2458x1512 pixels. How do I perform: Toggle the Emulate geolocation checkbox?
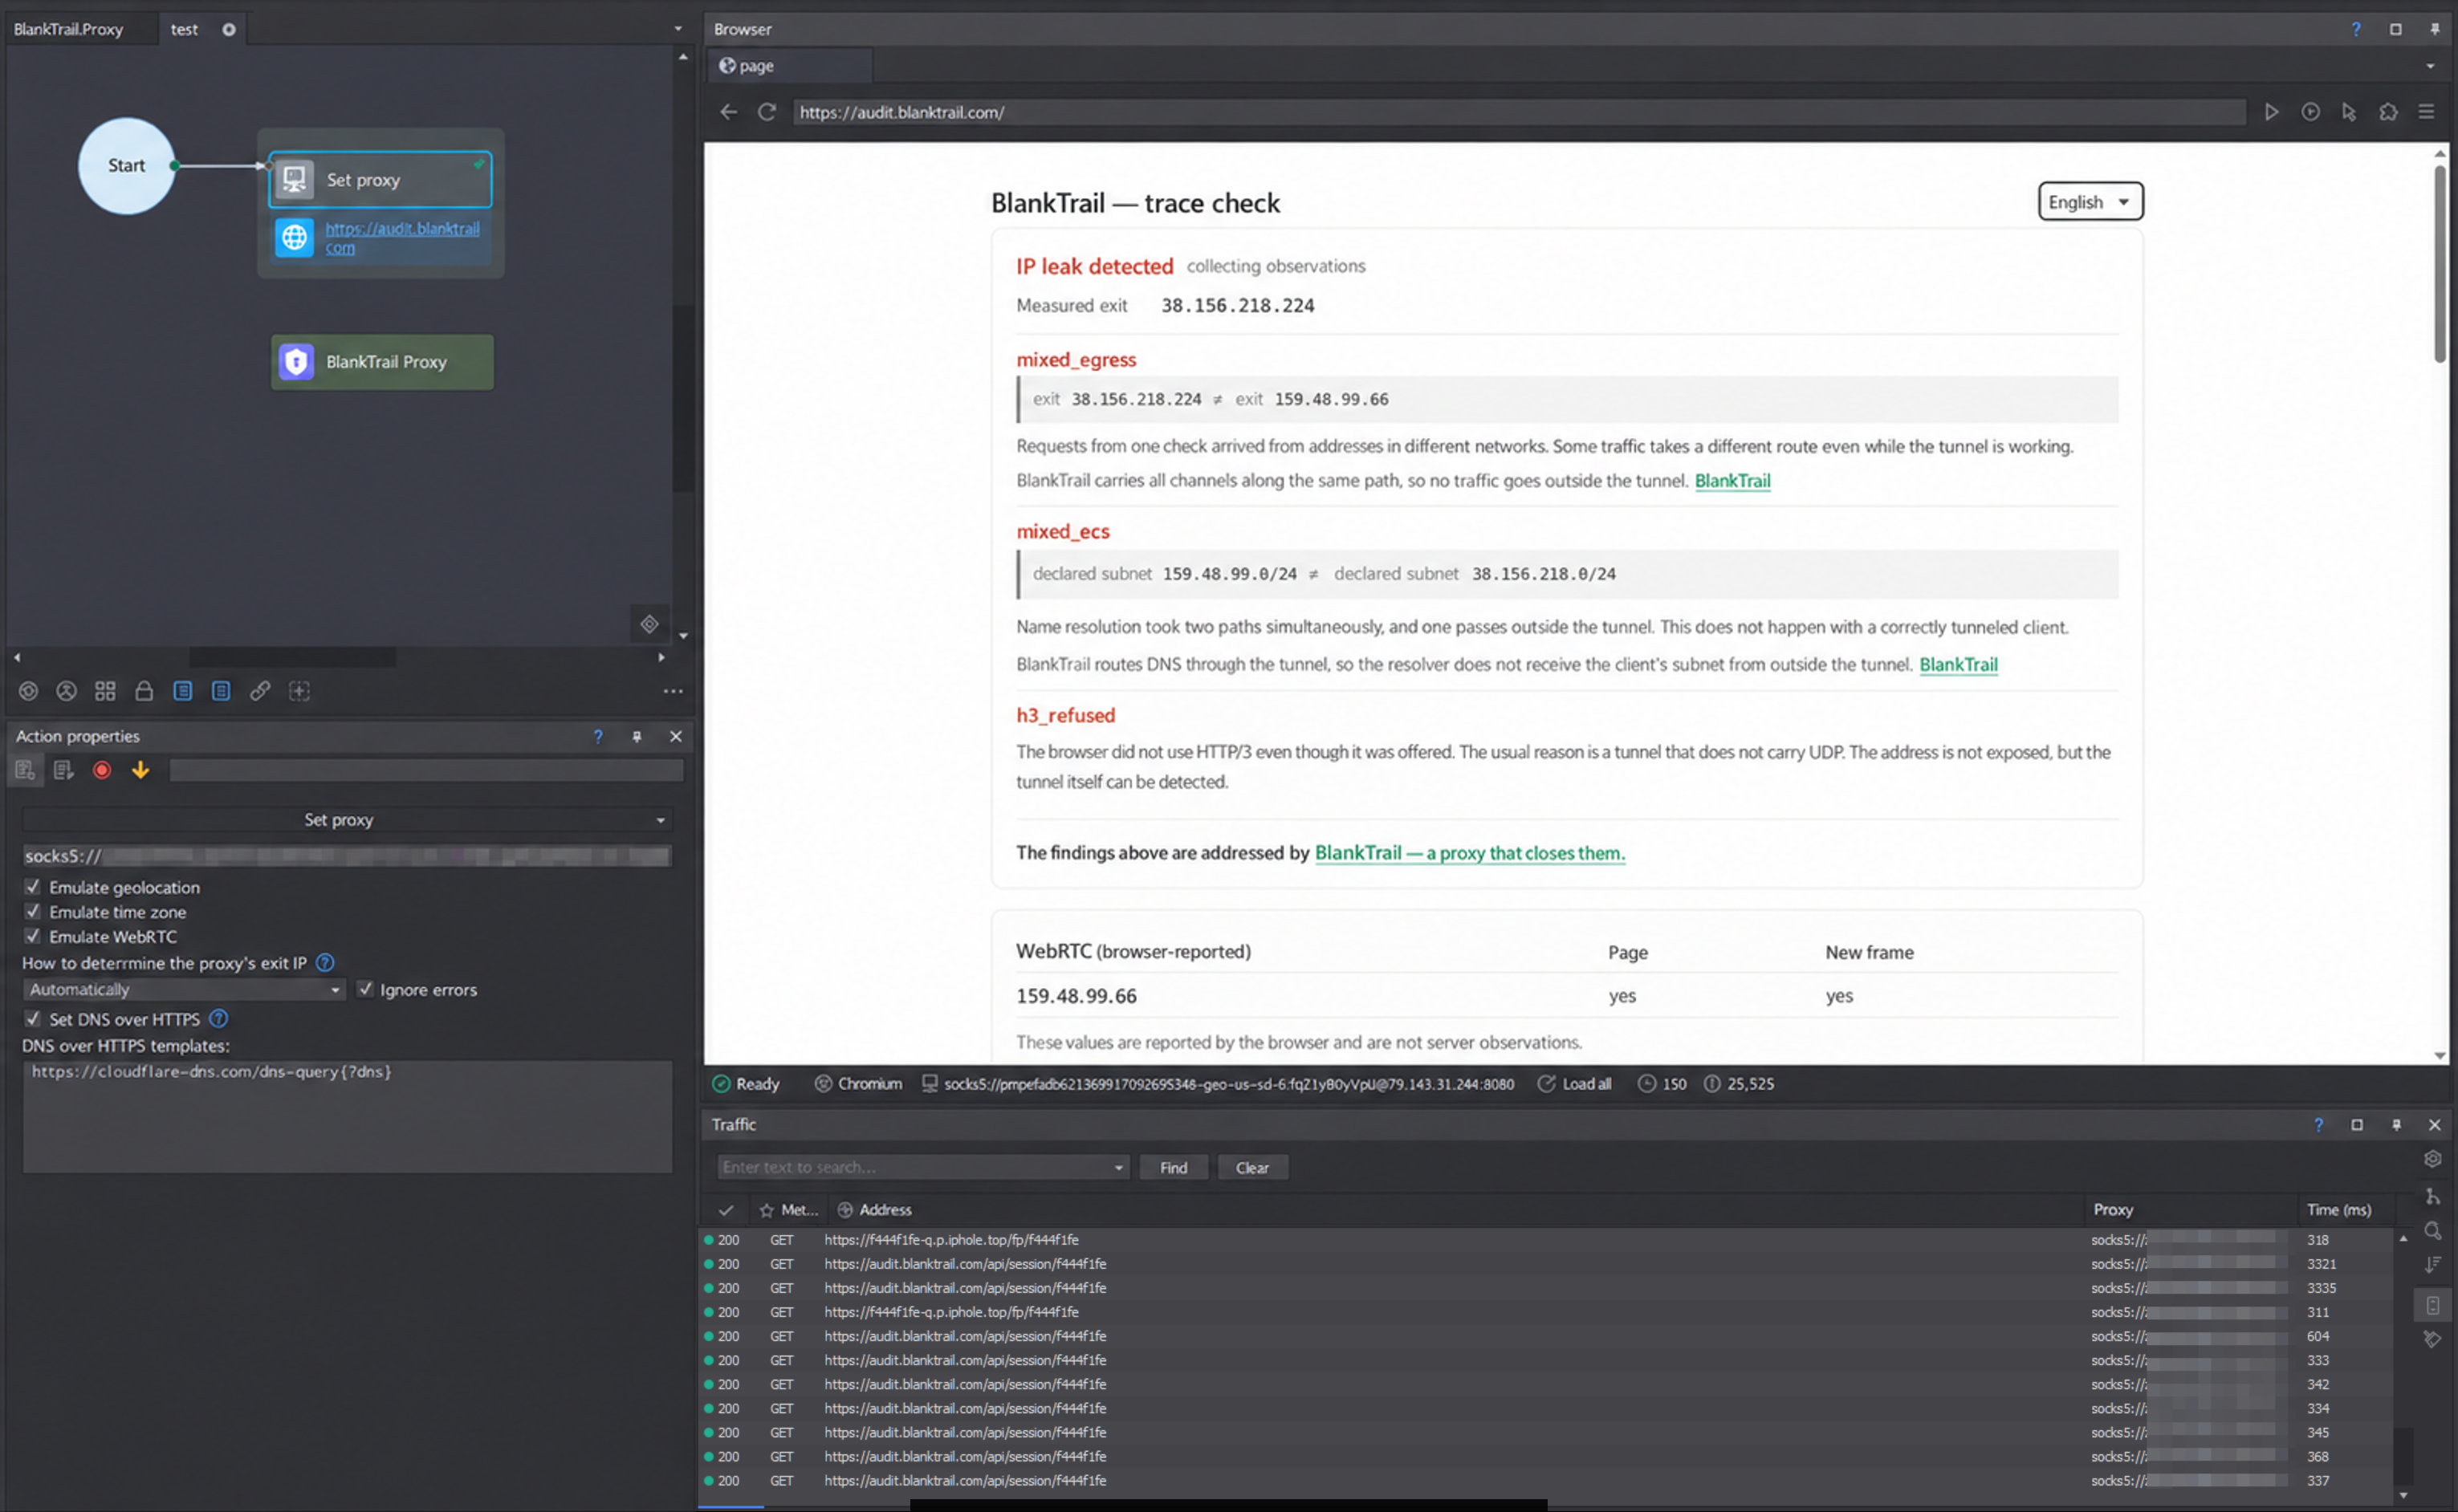tap(33, 887)
